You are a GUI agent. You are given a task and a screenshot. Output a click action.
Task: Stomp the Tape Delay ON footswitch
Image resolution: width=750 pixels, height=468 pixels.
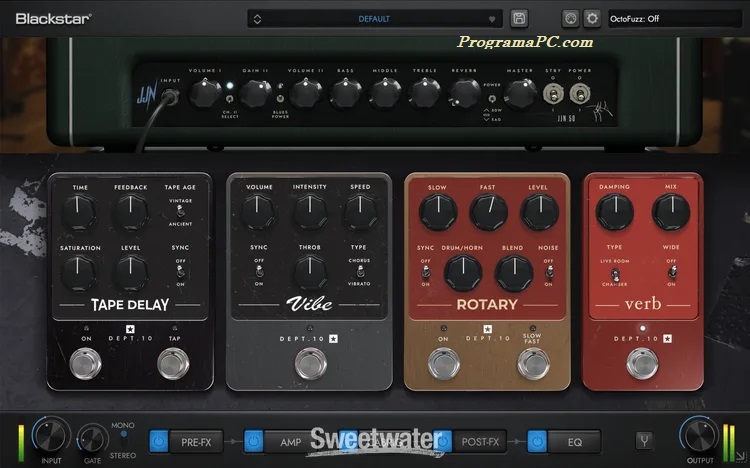[86, 364]
